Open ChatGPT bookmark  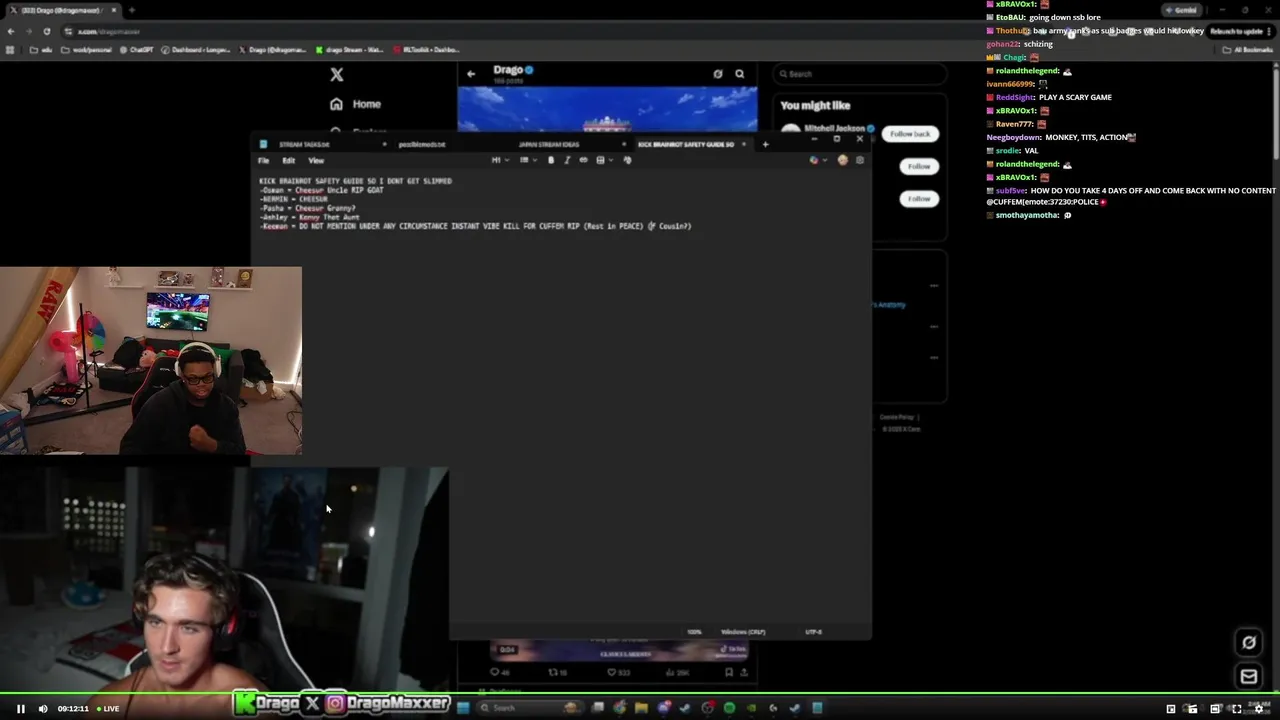(135, 49)
